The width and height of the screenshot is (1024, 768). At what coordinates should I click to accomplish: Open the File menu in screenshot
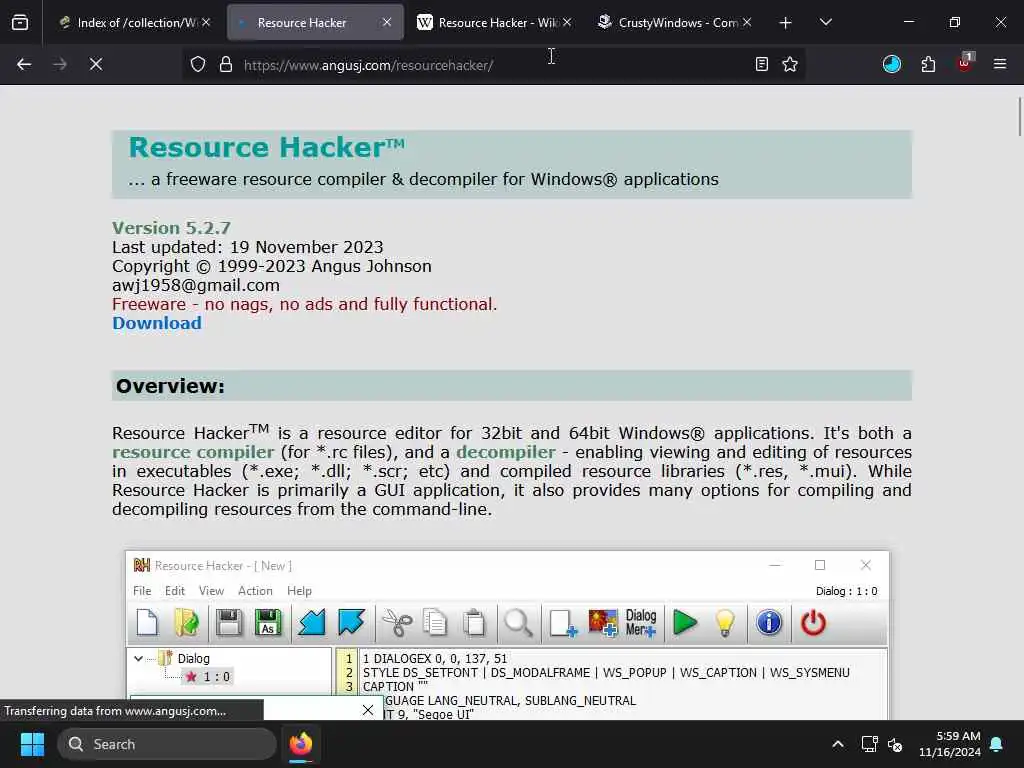tap(142, 590)
